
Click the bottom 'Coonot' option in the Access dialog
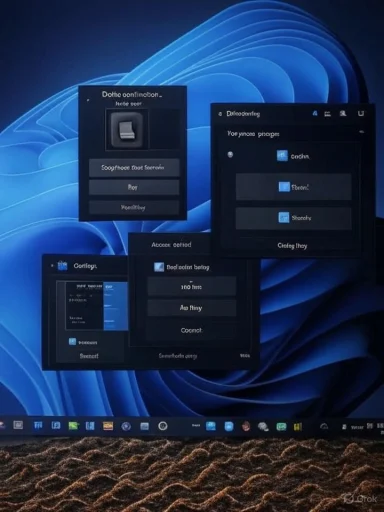(x=191, y=330)
